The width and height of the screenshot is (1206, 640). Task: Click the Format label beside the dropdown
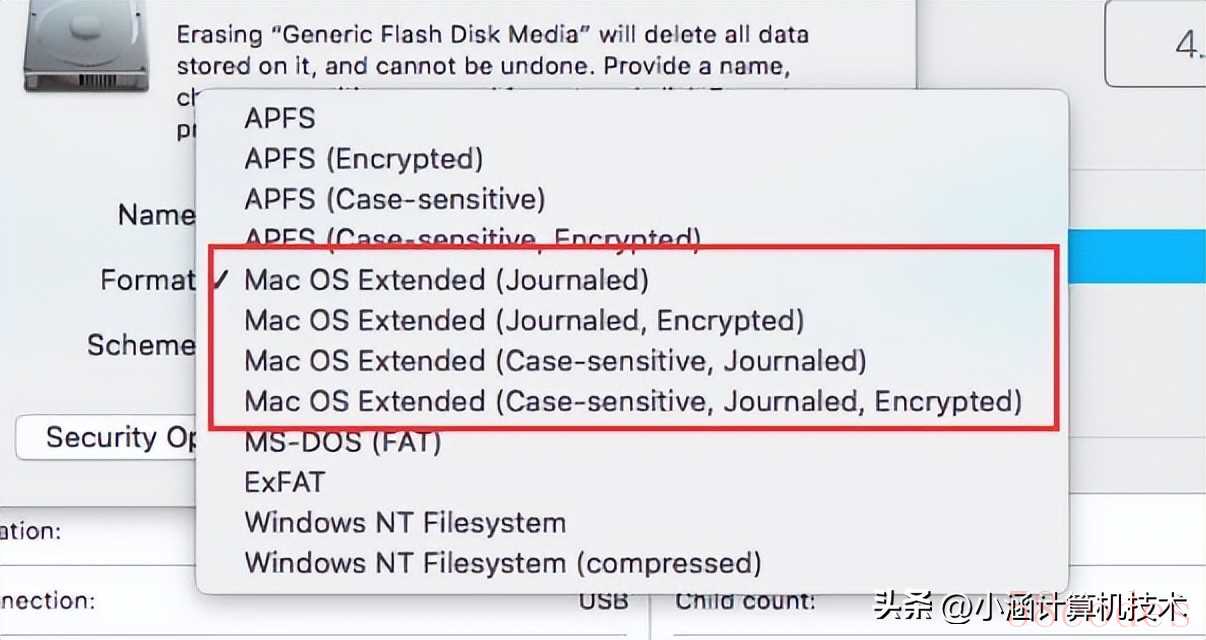click(x=148, y=279)
